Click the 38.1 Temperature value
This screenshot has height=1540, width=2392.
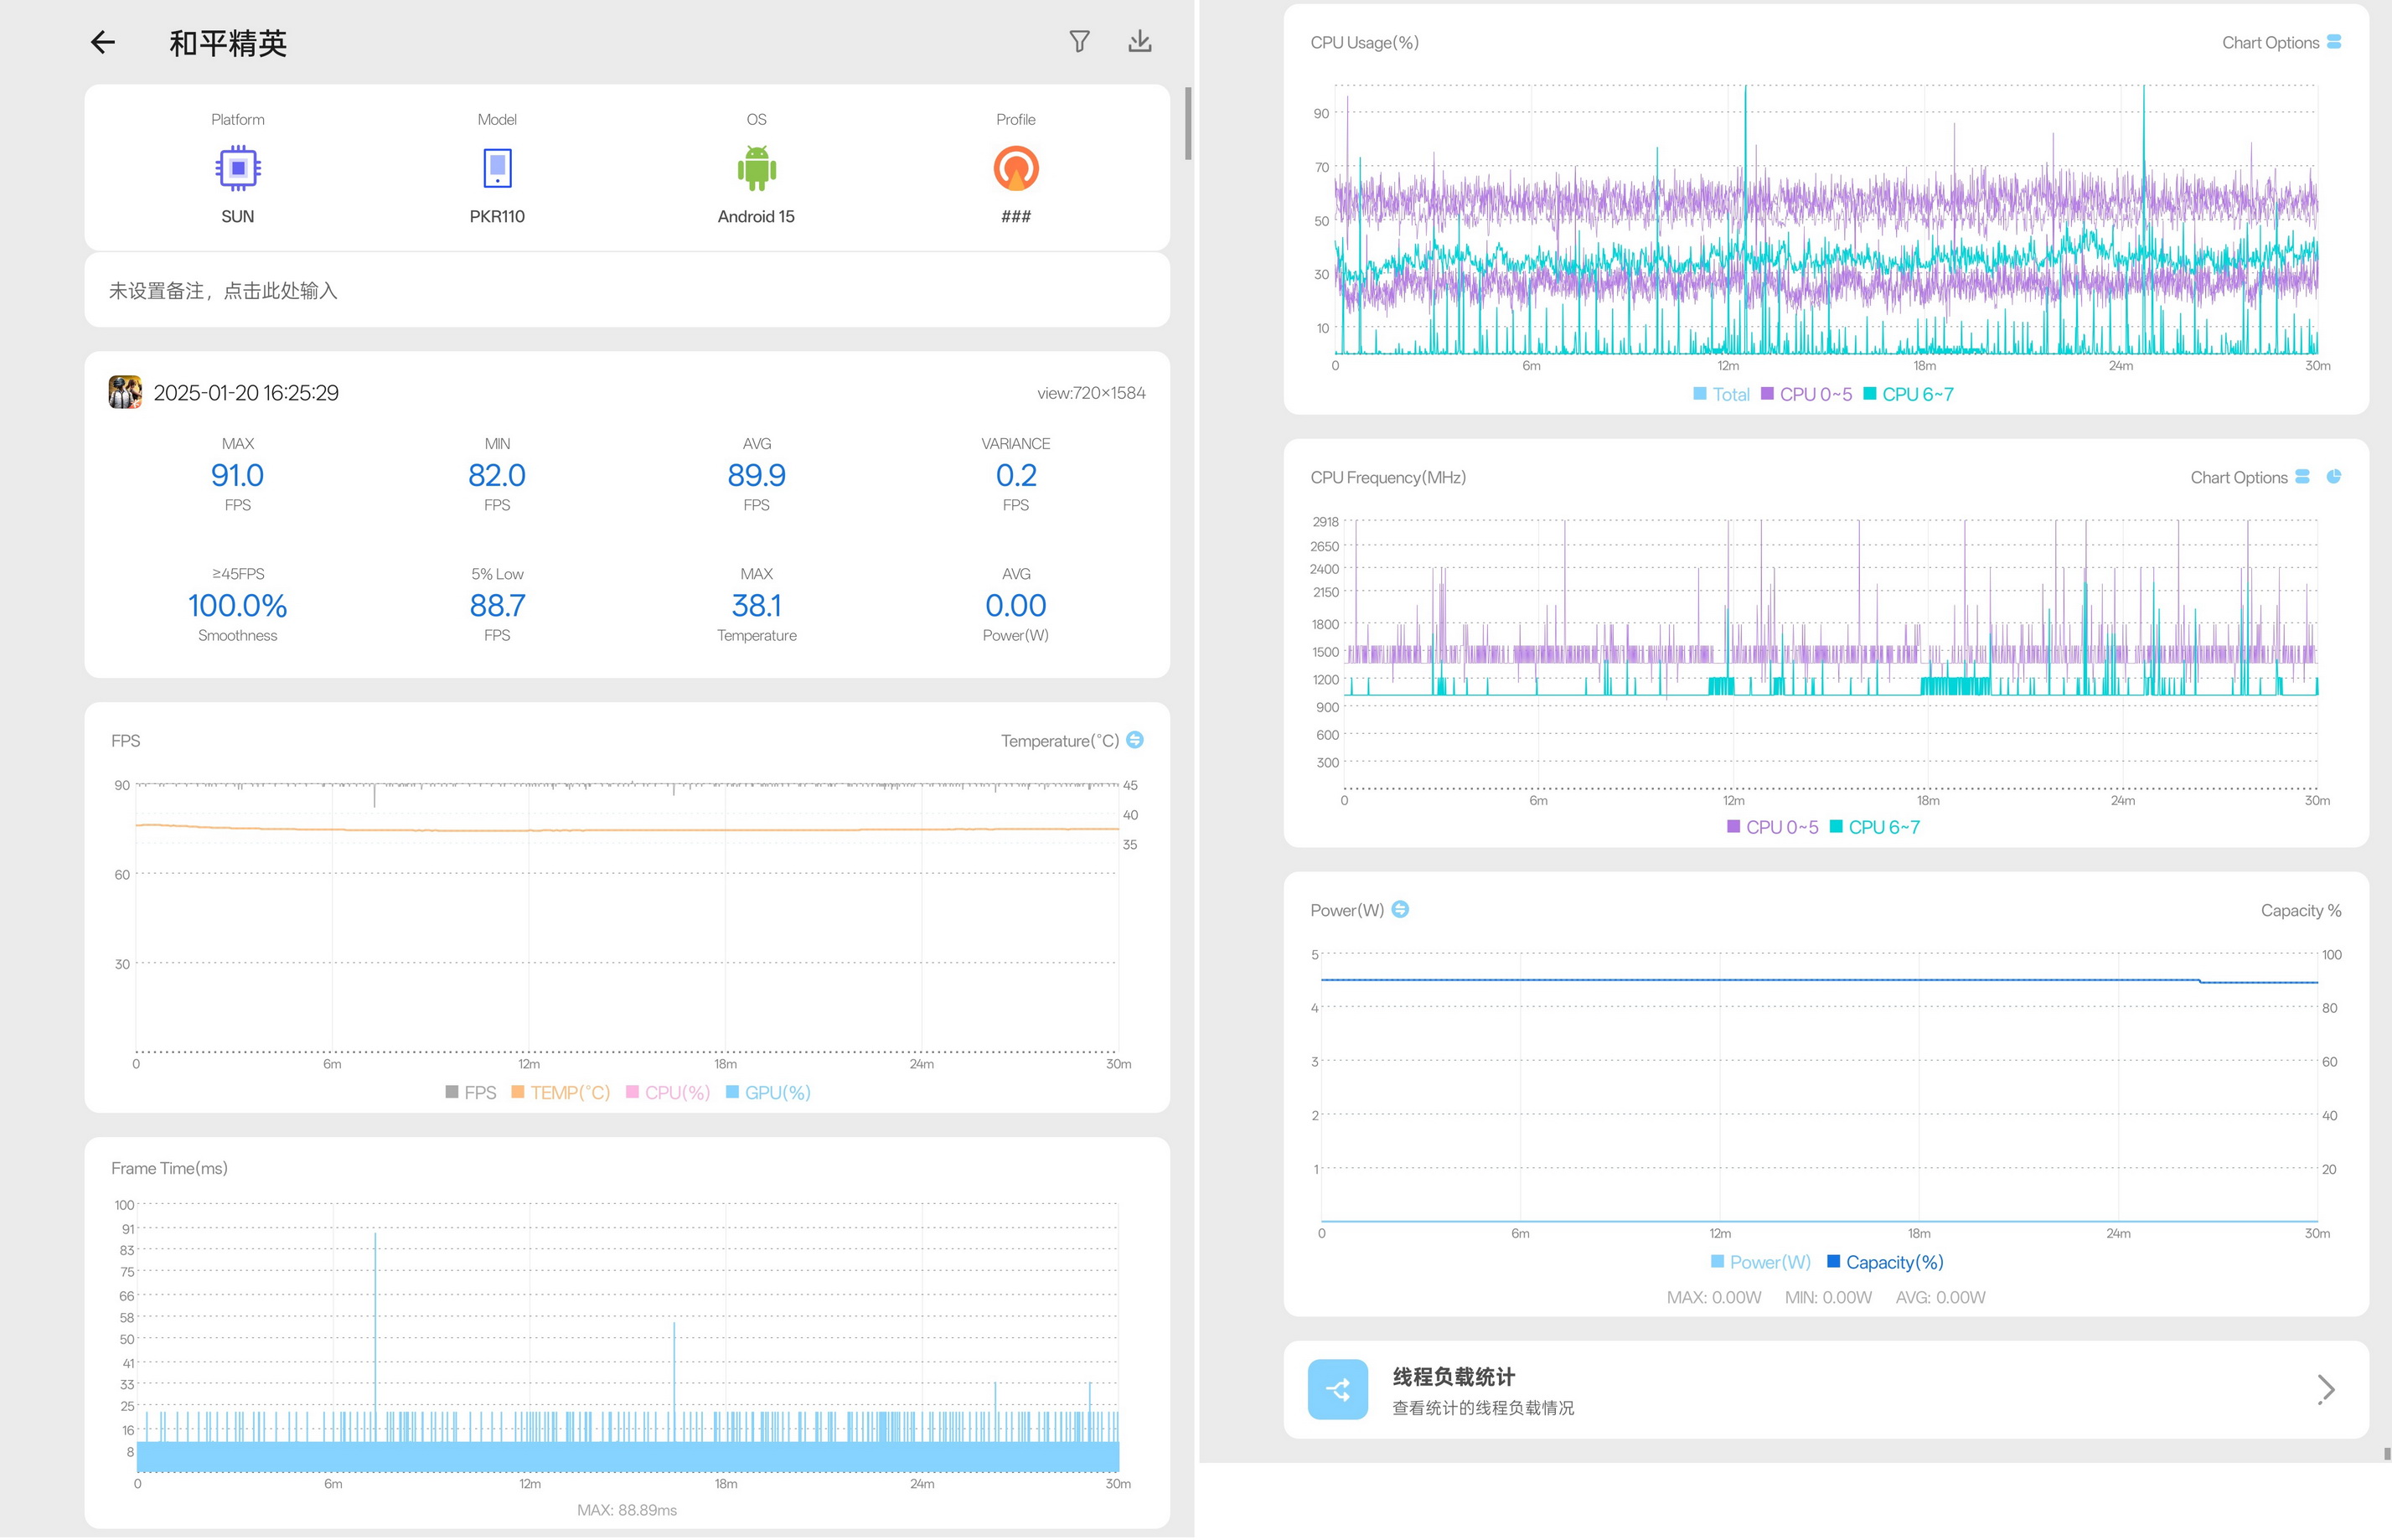756,606
